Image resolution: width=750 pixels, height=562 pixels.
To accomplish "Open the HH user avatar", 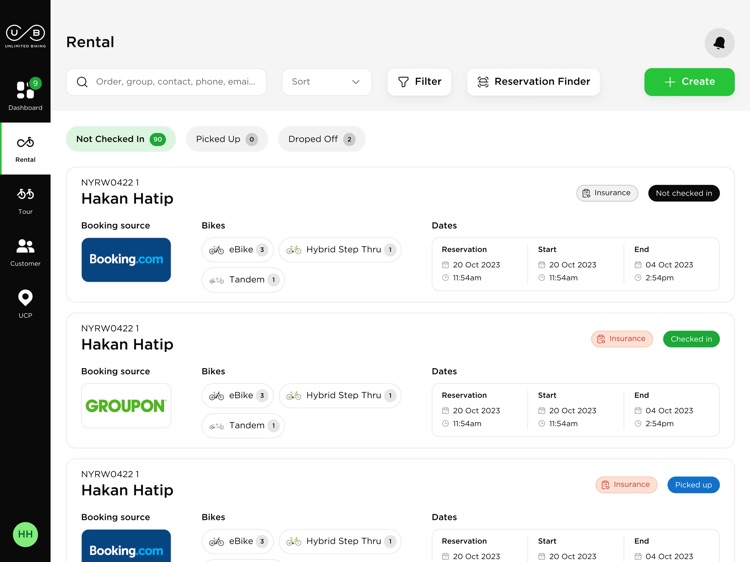I will click(25, 534).
